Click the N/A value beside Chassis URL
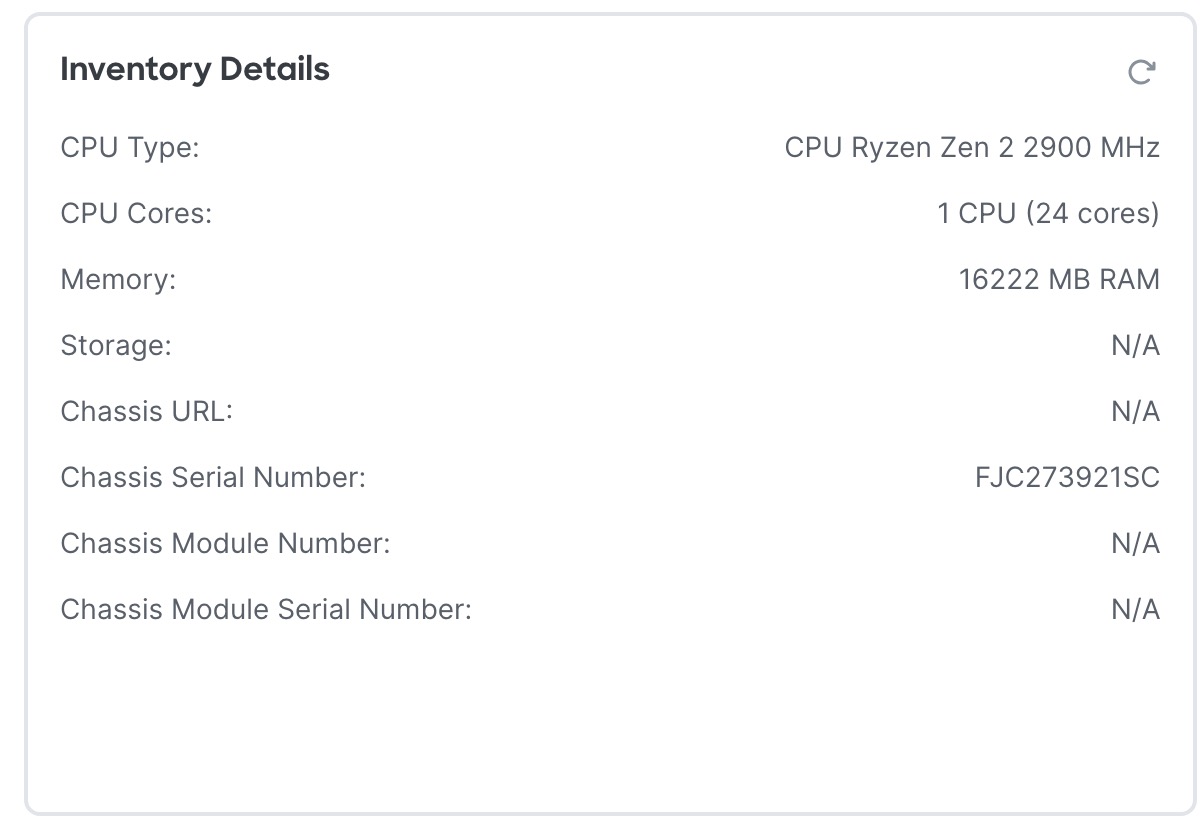 (x=1135, y=412)
